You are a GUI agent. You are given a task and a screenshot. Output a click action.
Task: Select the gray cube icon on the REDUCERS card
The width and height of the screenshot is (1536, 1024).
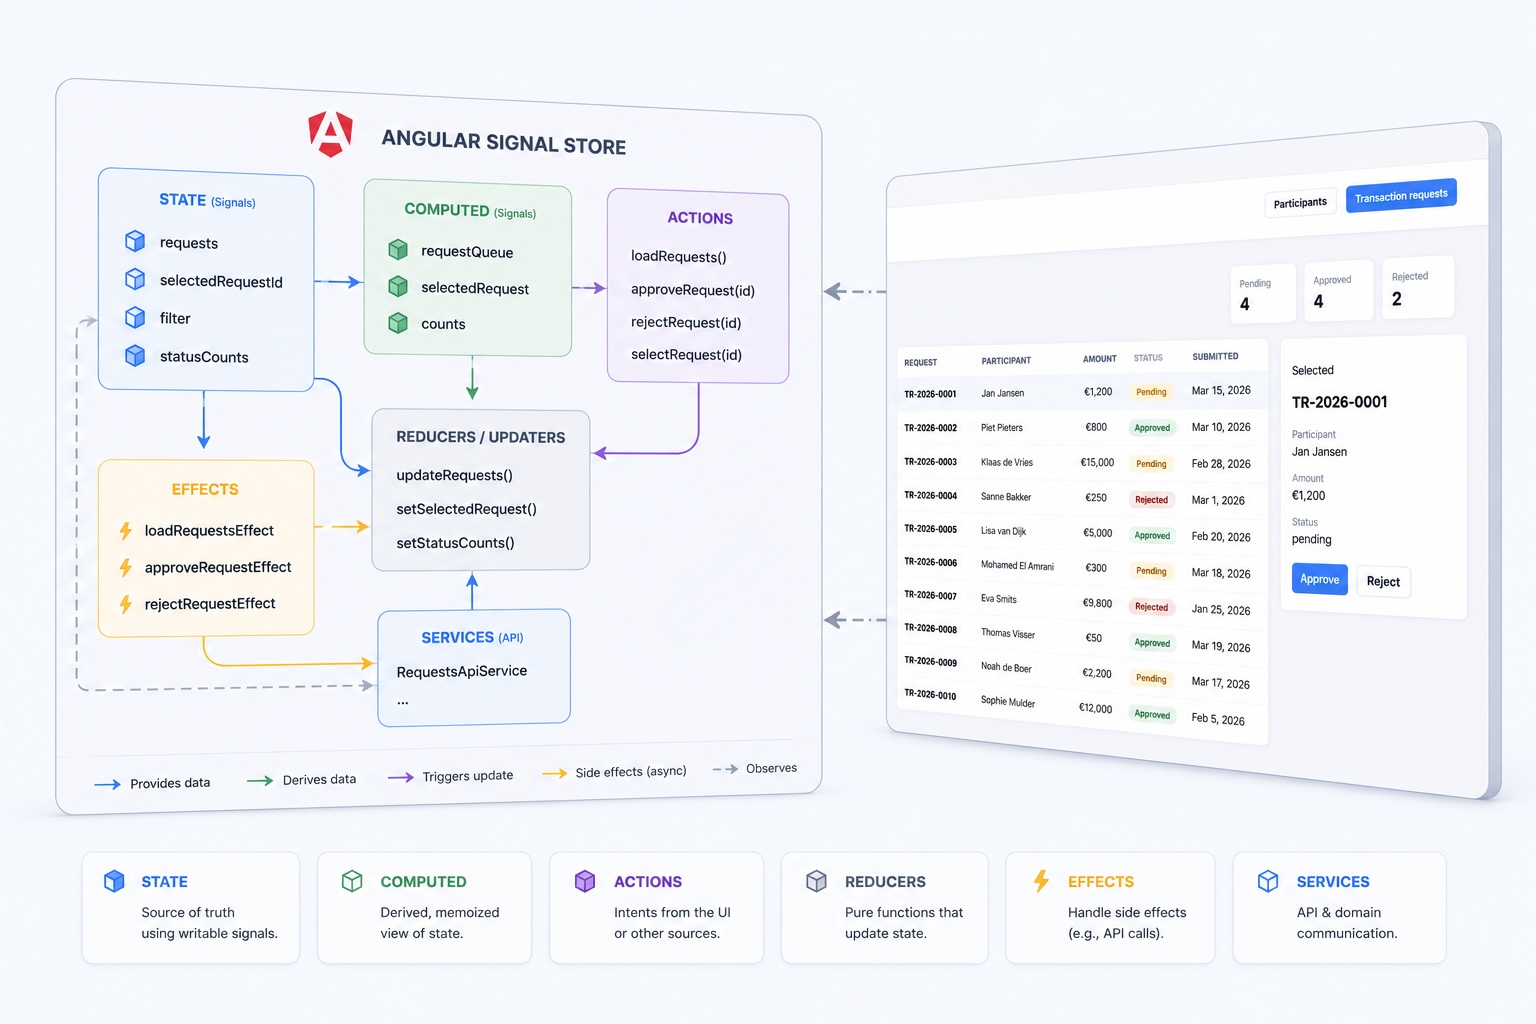817,880
